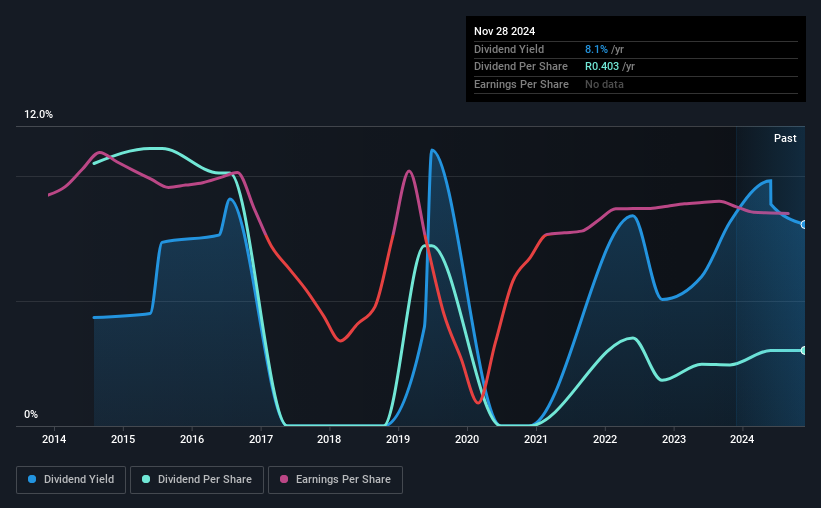Toggle the Dividend Yield legend button
Screen dimensions: 821x508
[x=71, y=480]
